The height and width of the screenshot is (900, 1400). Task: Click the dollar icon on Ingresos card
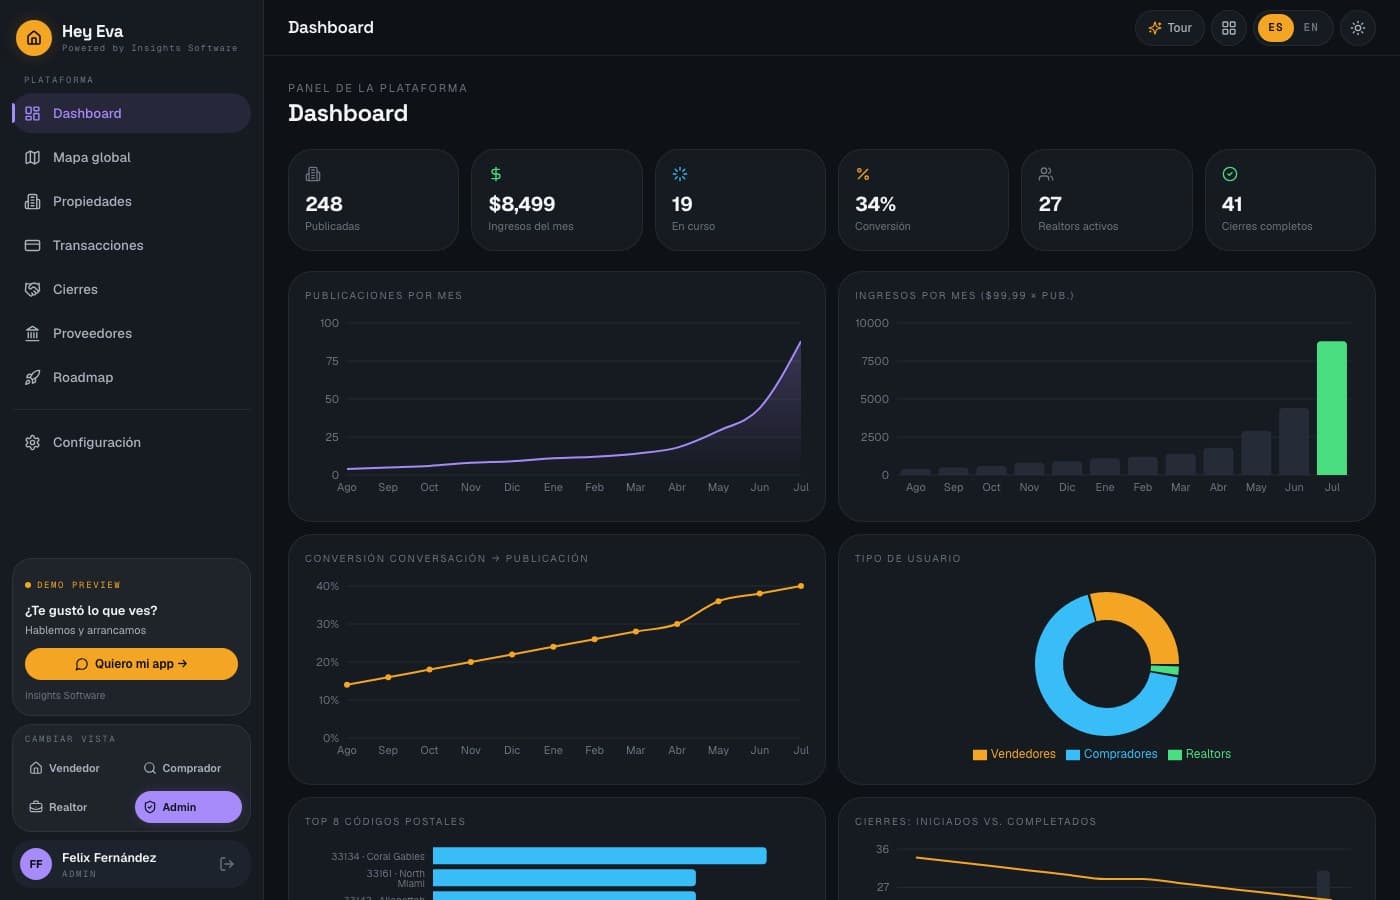[x=496, y=174]
